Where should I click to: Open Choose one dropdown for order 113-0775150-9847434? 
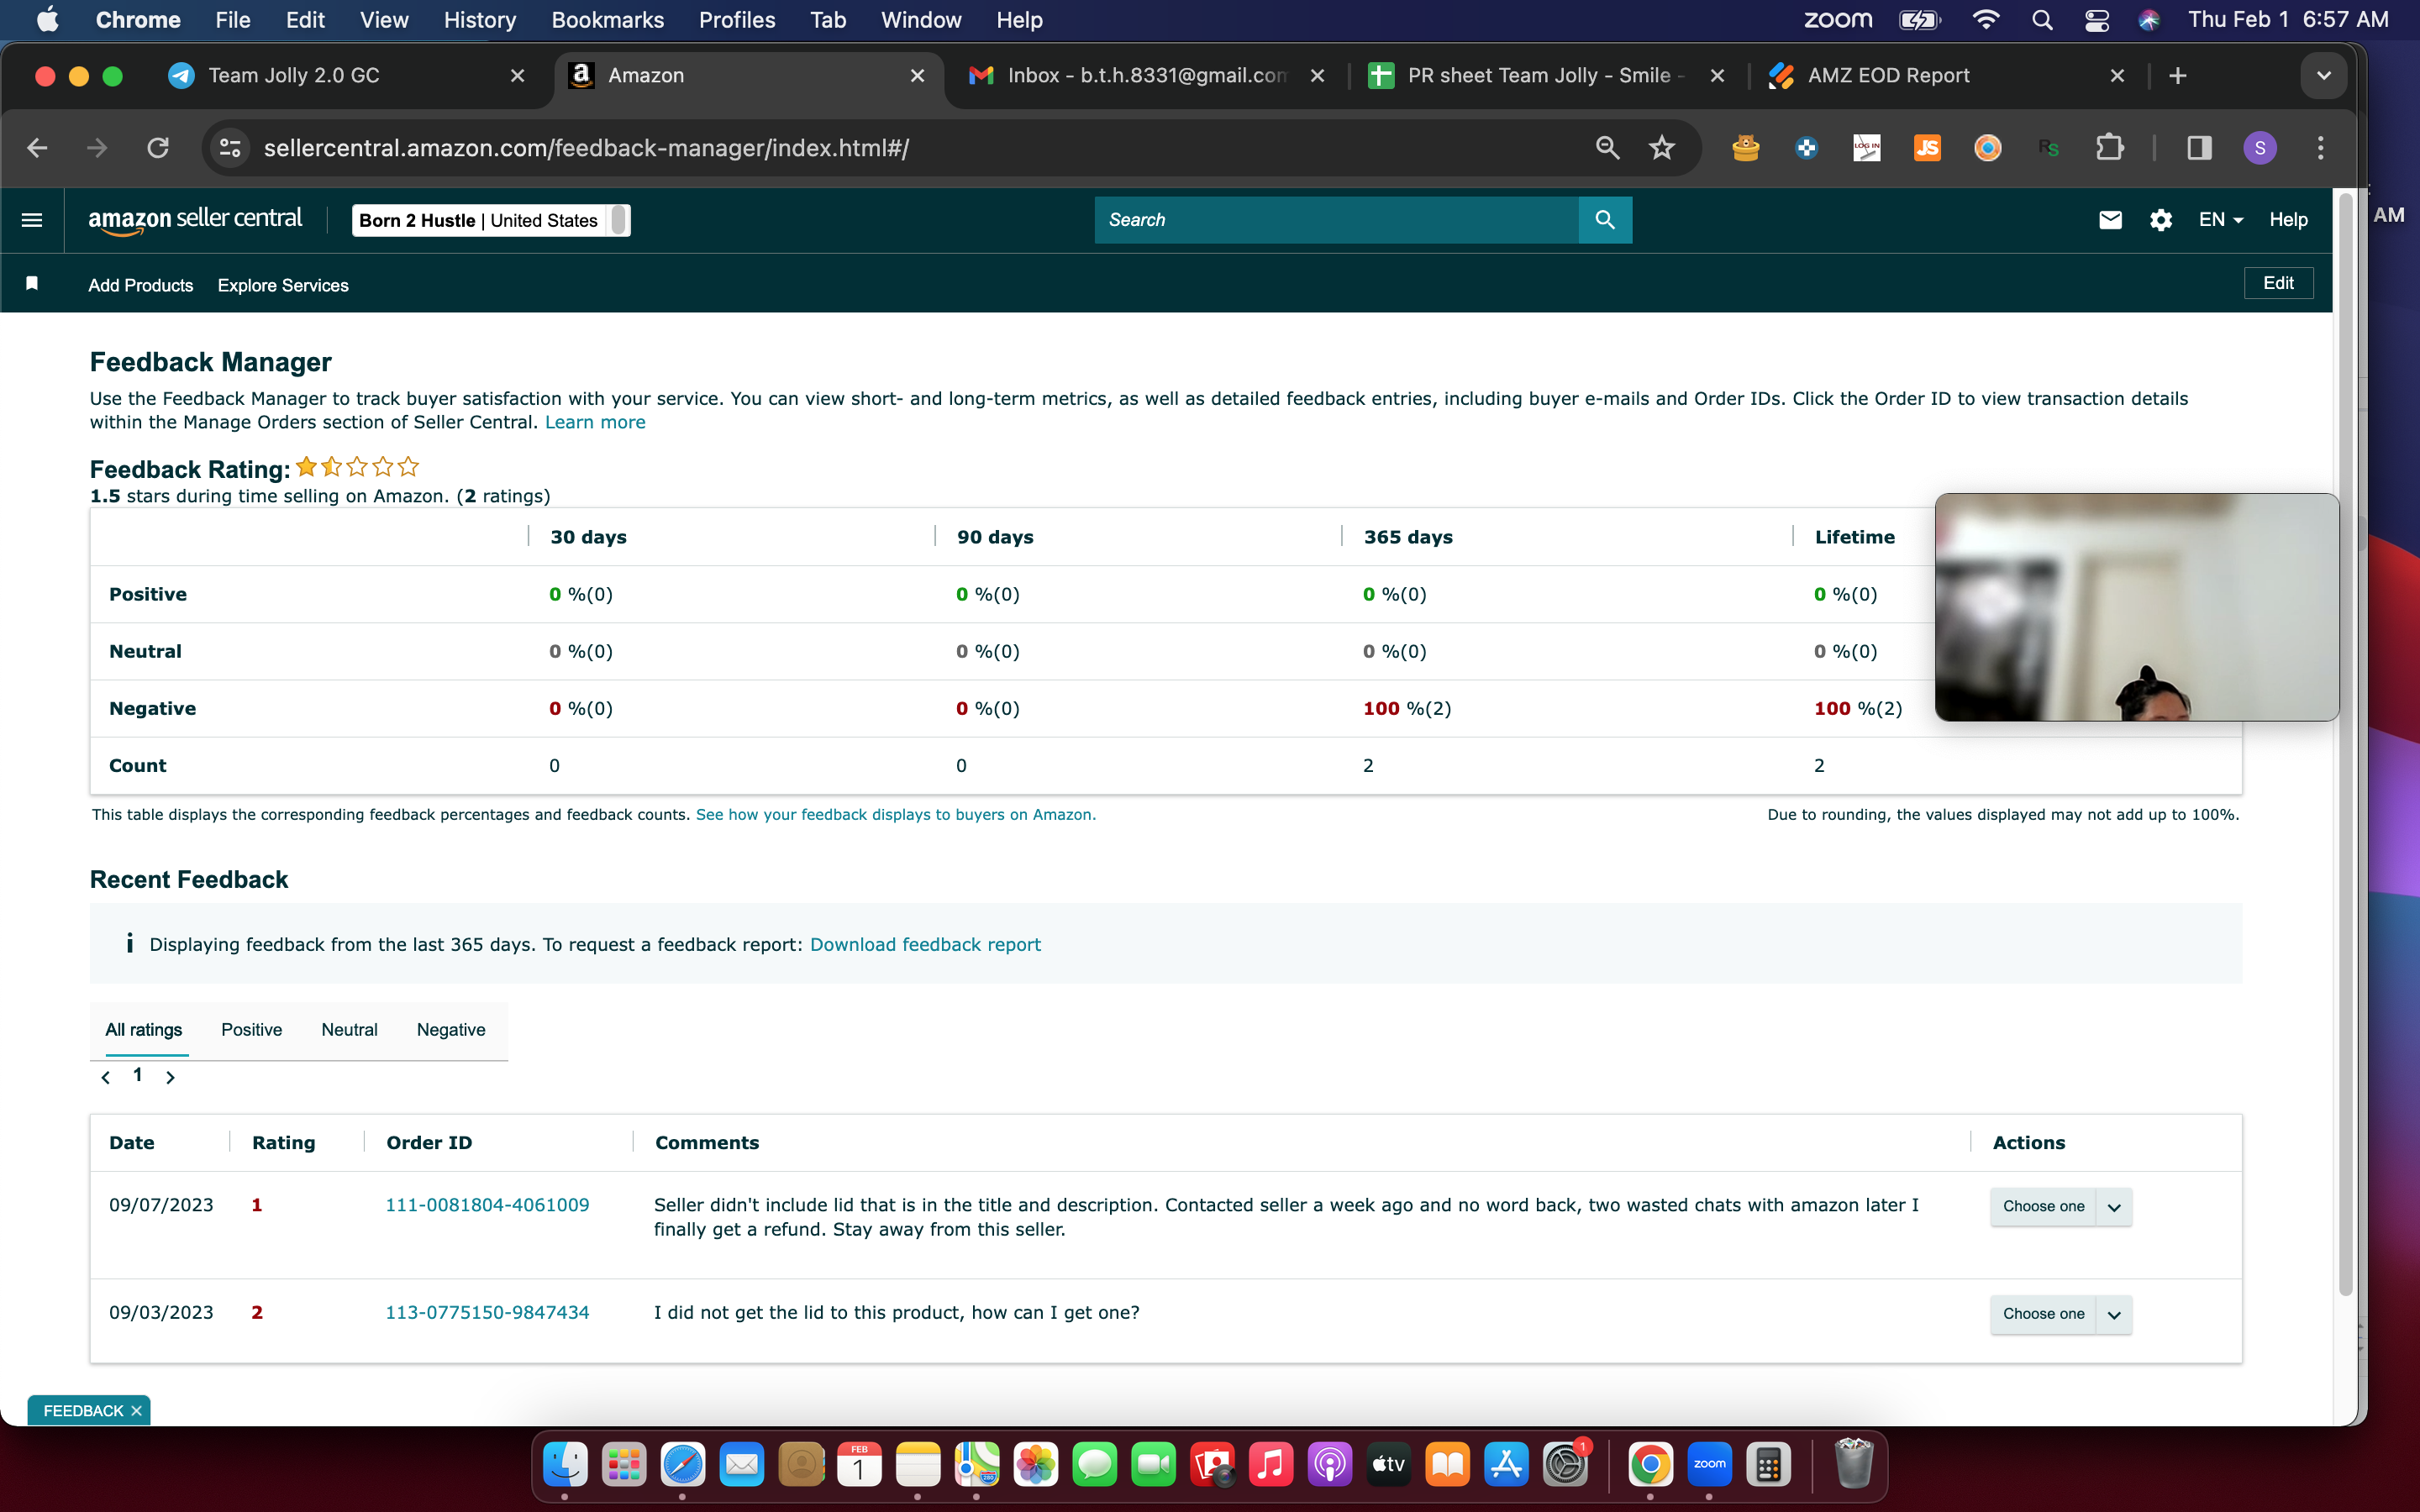click(x=2060, y=1314)
